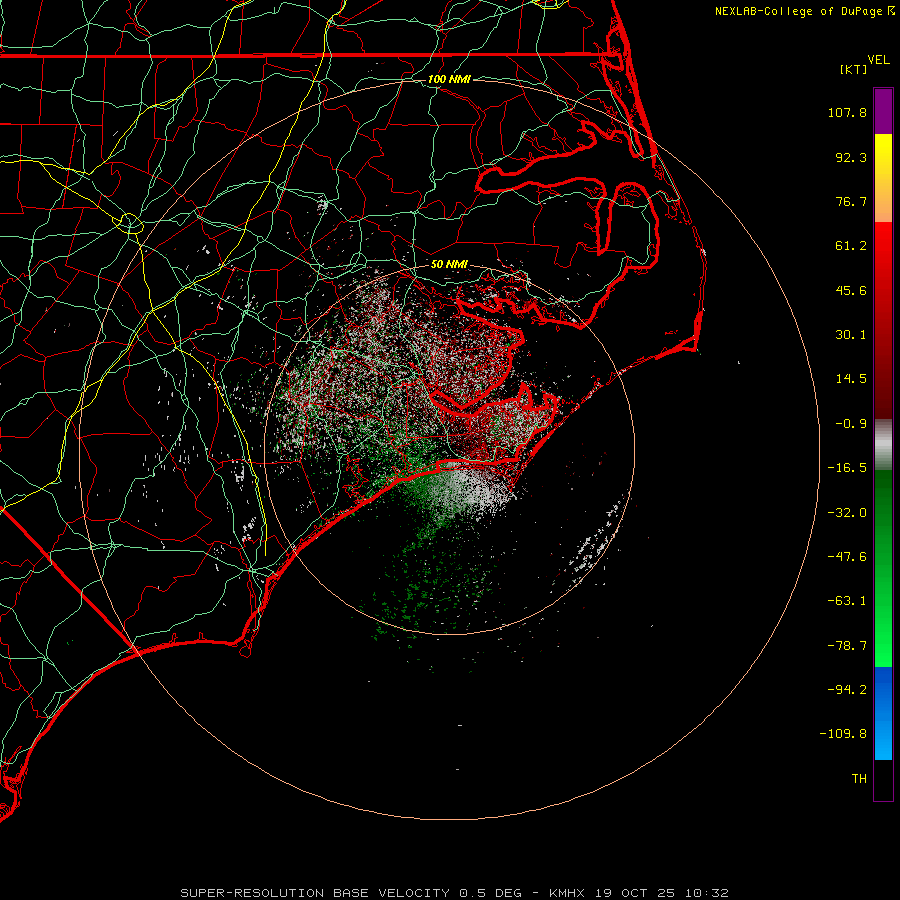
Task: Select the -32.0 scale label
Action: tap(847, 513)
